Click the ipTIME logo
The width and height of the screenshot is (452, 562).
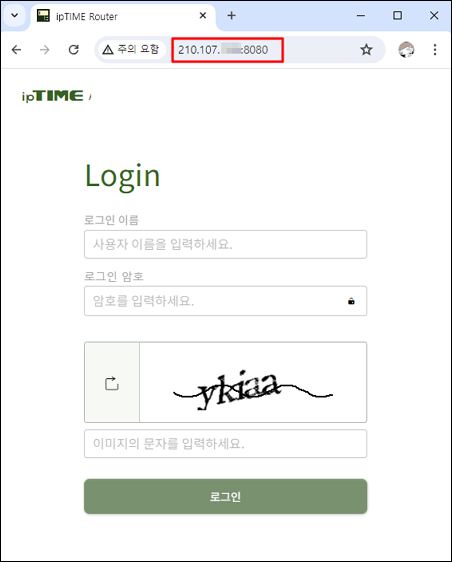point(56,96)
